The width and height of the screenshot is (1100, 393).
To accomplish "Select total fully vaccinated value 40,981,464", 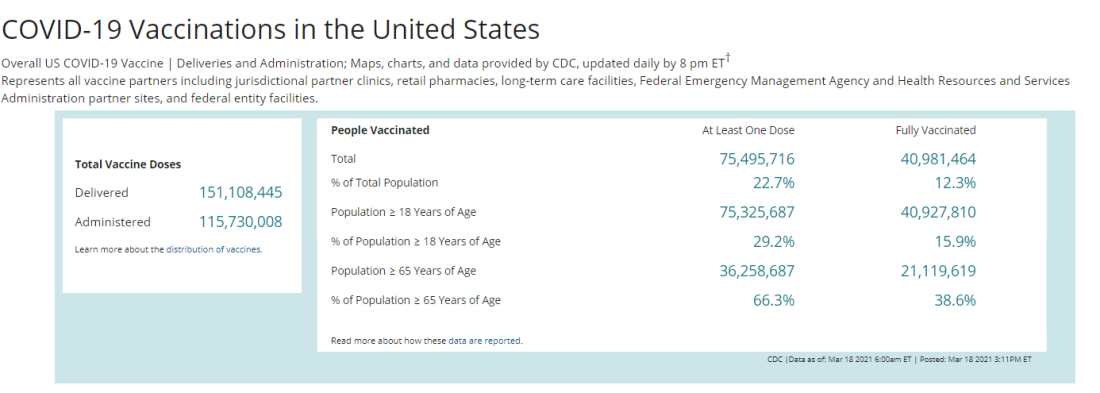I will coord(938,159).
